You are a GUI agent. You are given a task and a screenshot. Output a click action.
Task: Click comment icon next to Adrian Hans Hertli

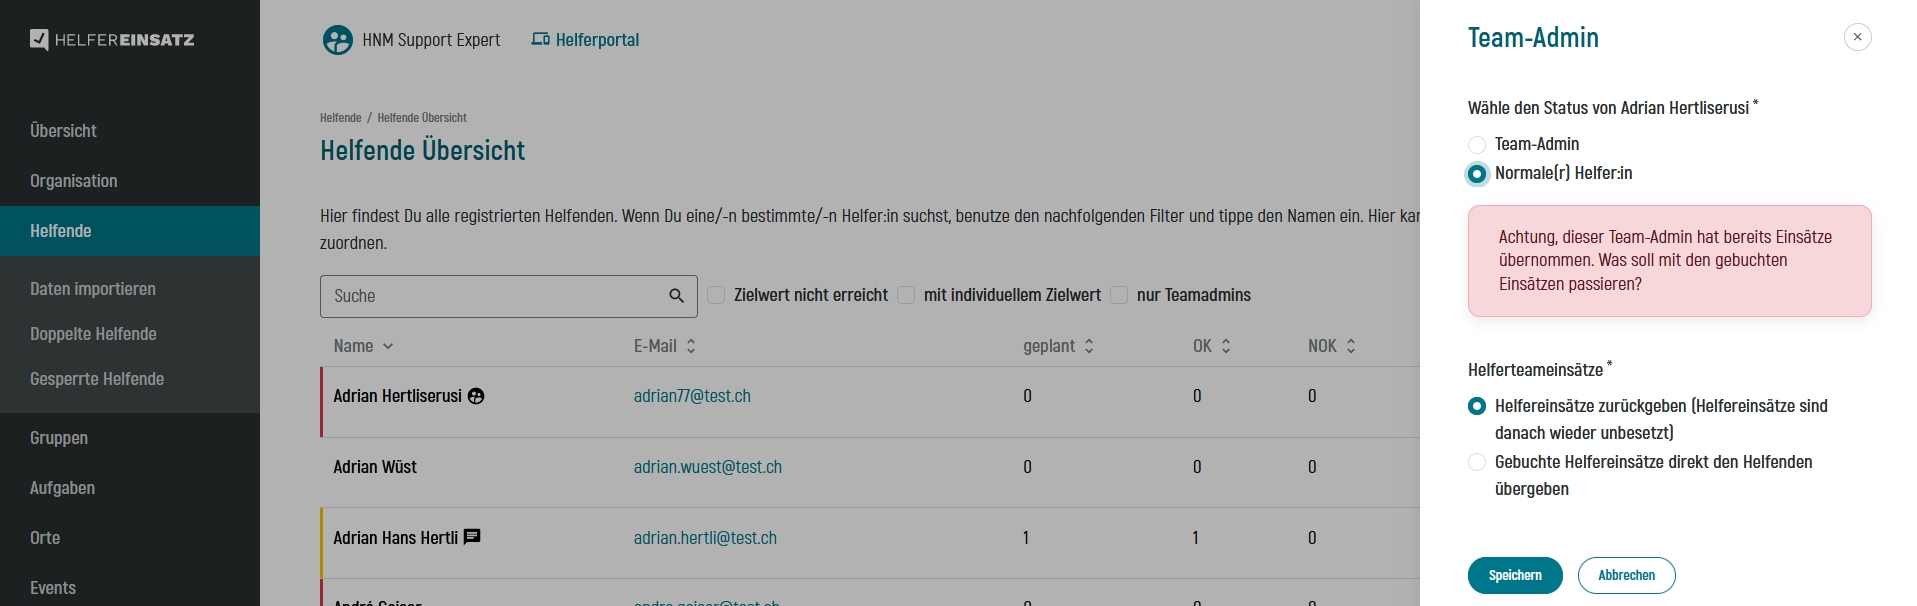[x=472, y=537]
